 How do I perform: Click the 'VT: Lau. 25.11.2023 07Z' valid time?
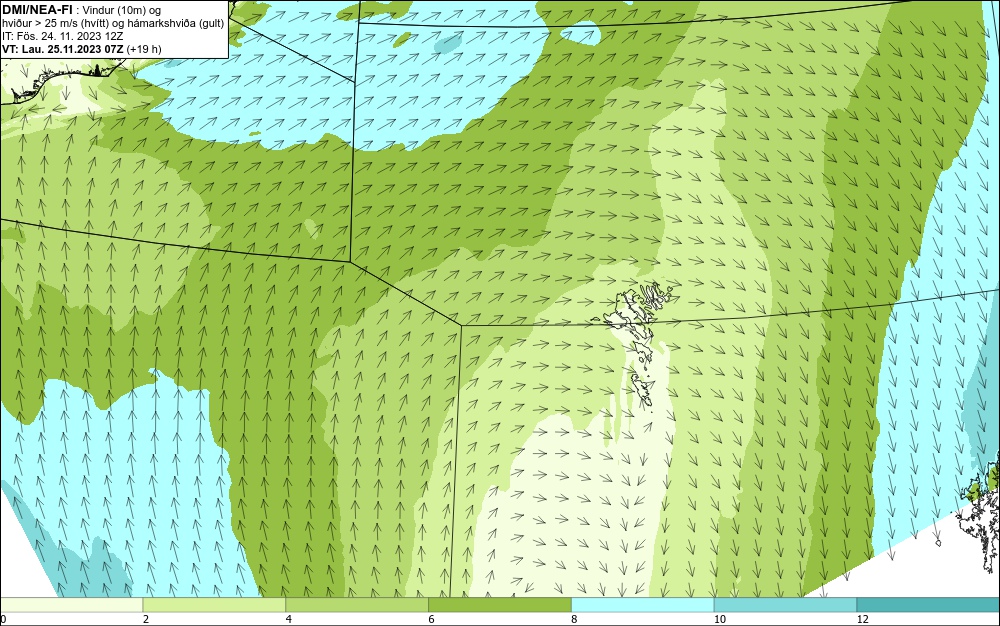tap(62, 49)
